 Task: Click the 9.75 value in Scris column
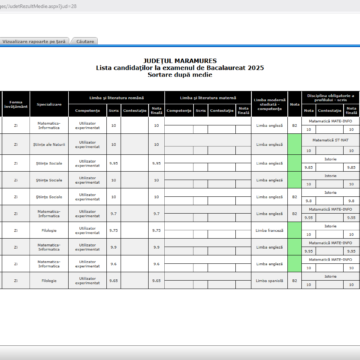coord(114,230)
